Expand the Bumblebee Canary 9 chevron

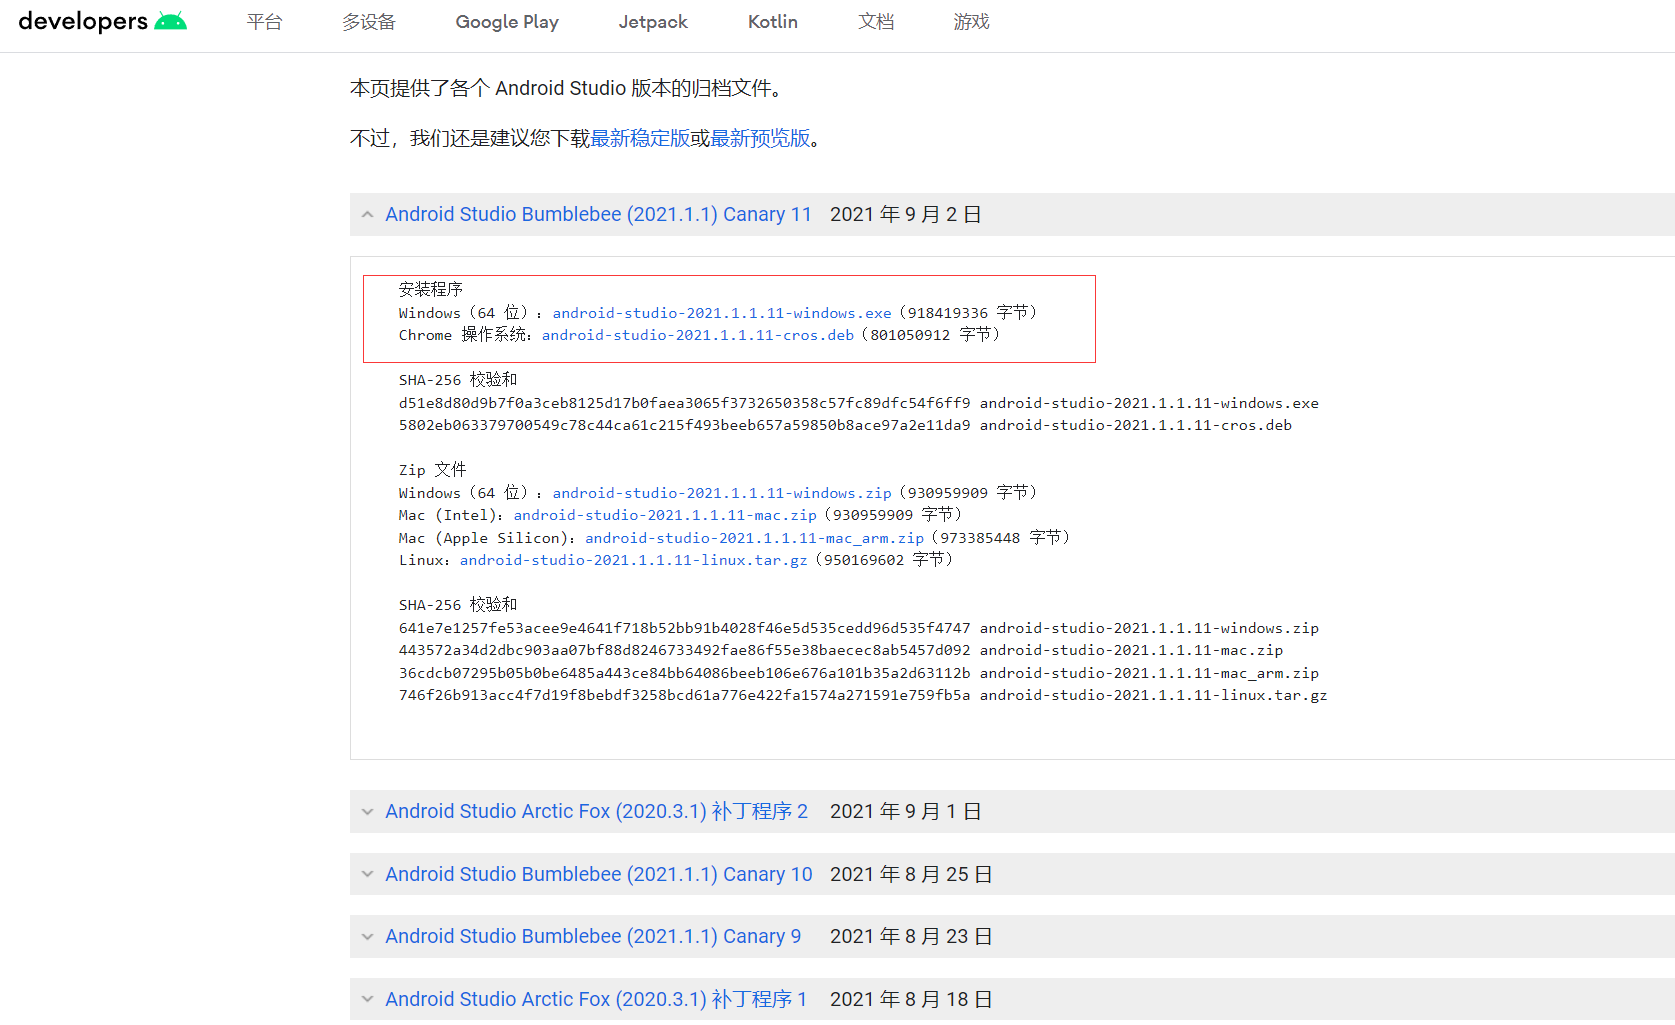coord(368,937)
